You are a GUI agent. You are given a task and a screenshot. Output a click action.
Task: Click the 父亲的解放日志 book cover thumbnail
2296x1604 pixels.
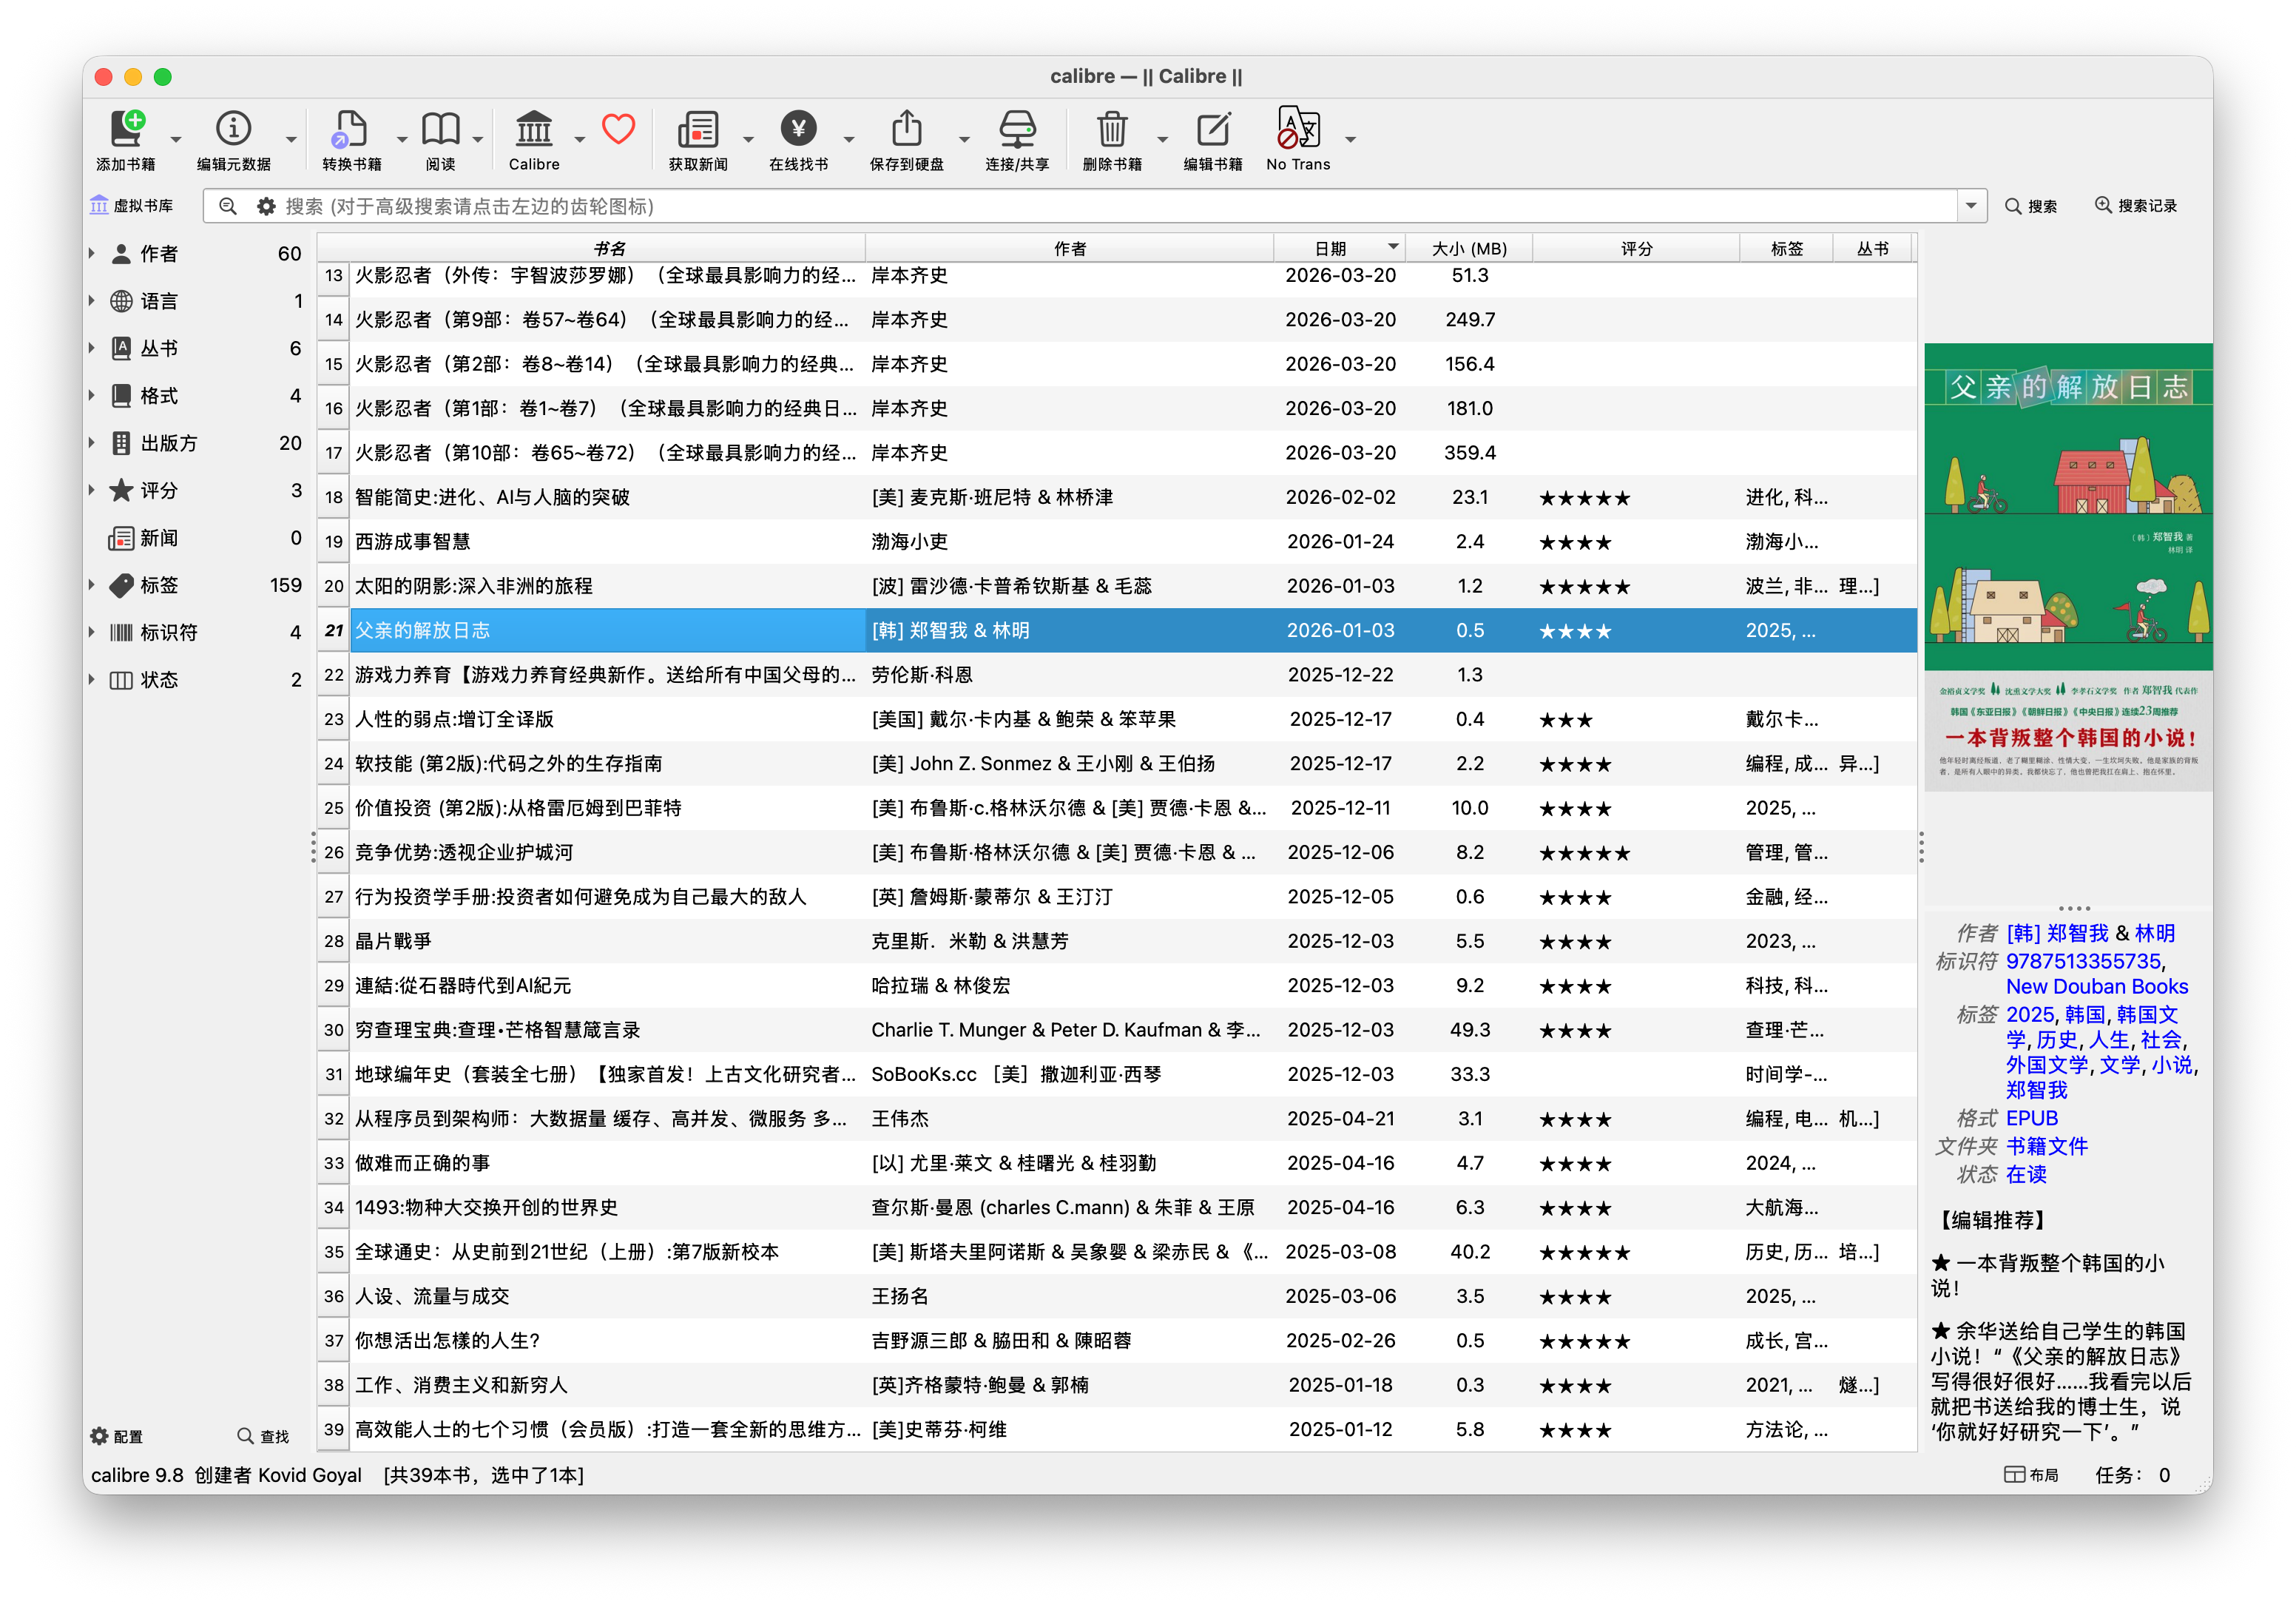tap(2068, 566)
